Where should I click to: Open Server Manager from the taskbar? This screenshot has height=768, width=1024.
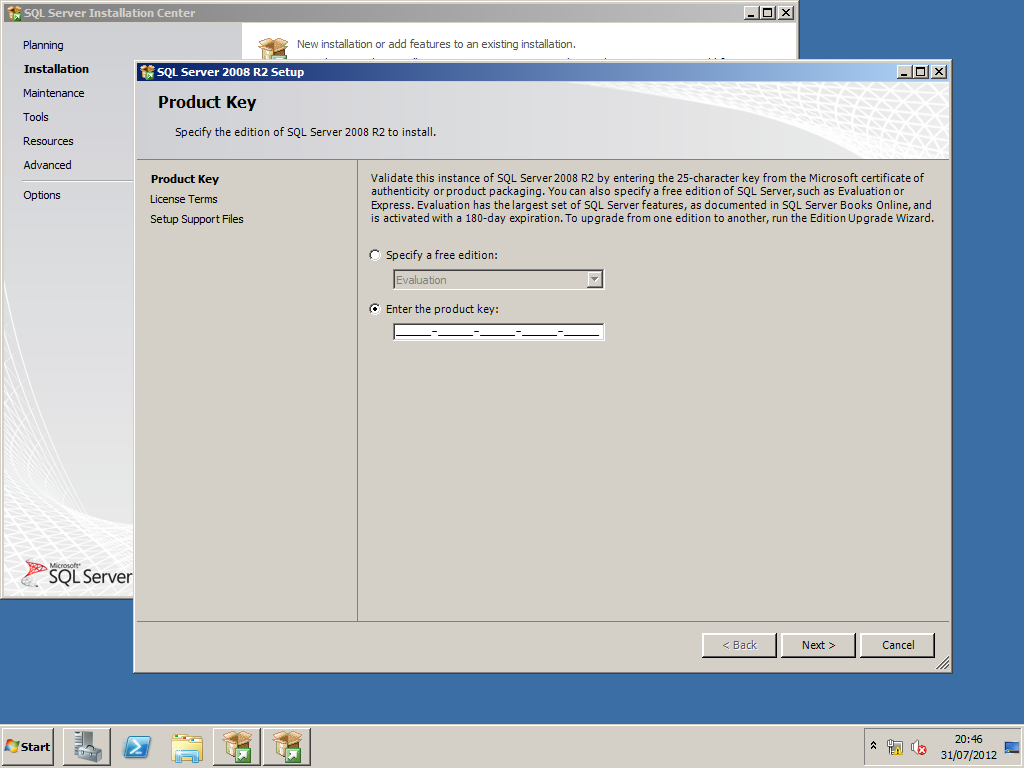pyautogui.click(x=87, y=746)
